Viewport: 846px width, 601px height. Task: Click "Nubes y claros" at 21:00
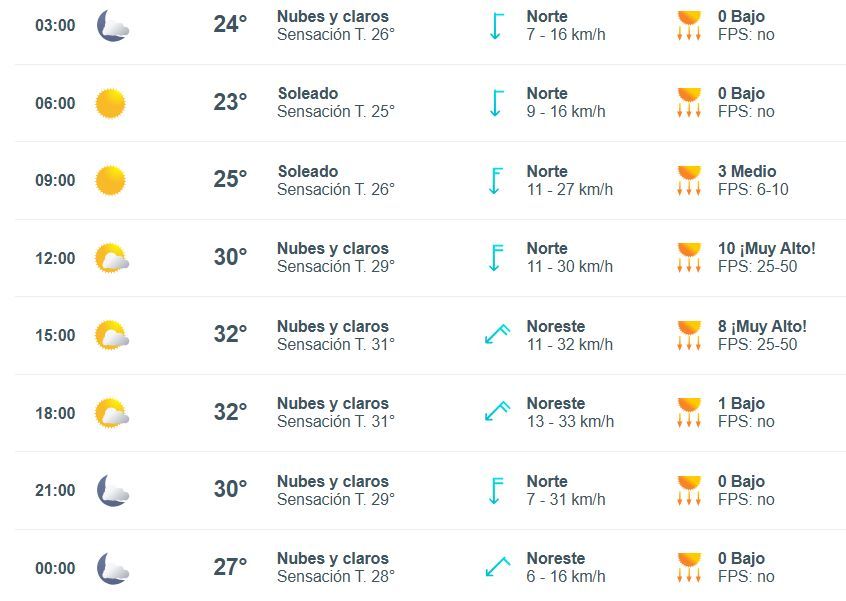point(333,481)
